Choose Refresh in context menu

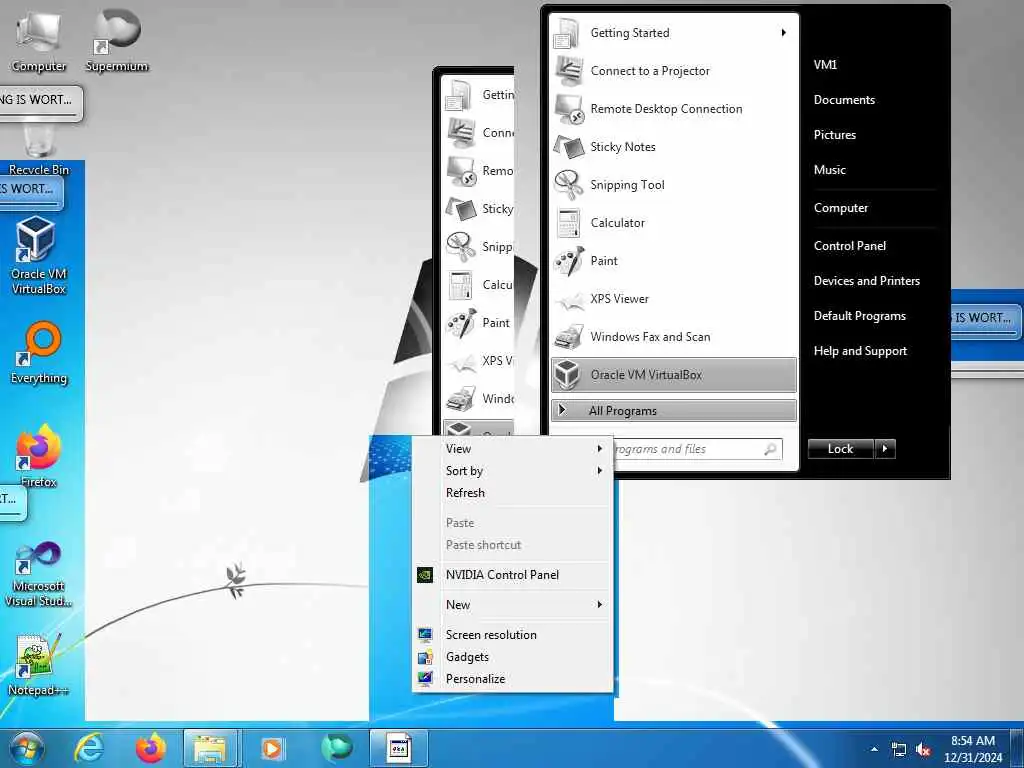(513, 492)
